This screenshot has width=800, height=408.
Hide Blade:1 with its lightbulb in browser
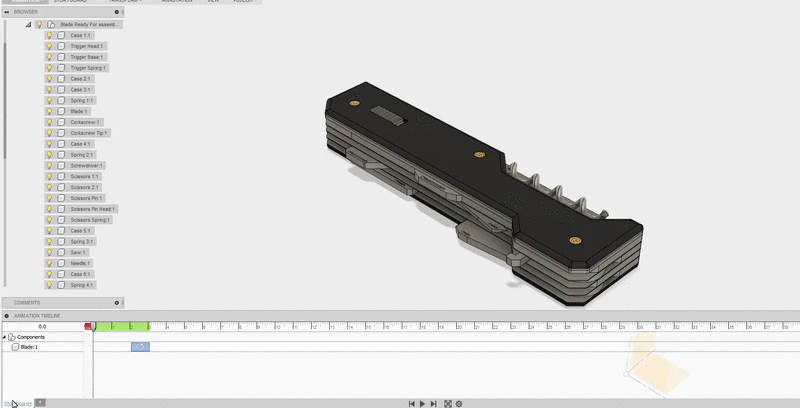(49, 111)
